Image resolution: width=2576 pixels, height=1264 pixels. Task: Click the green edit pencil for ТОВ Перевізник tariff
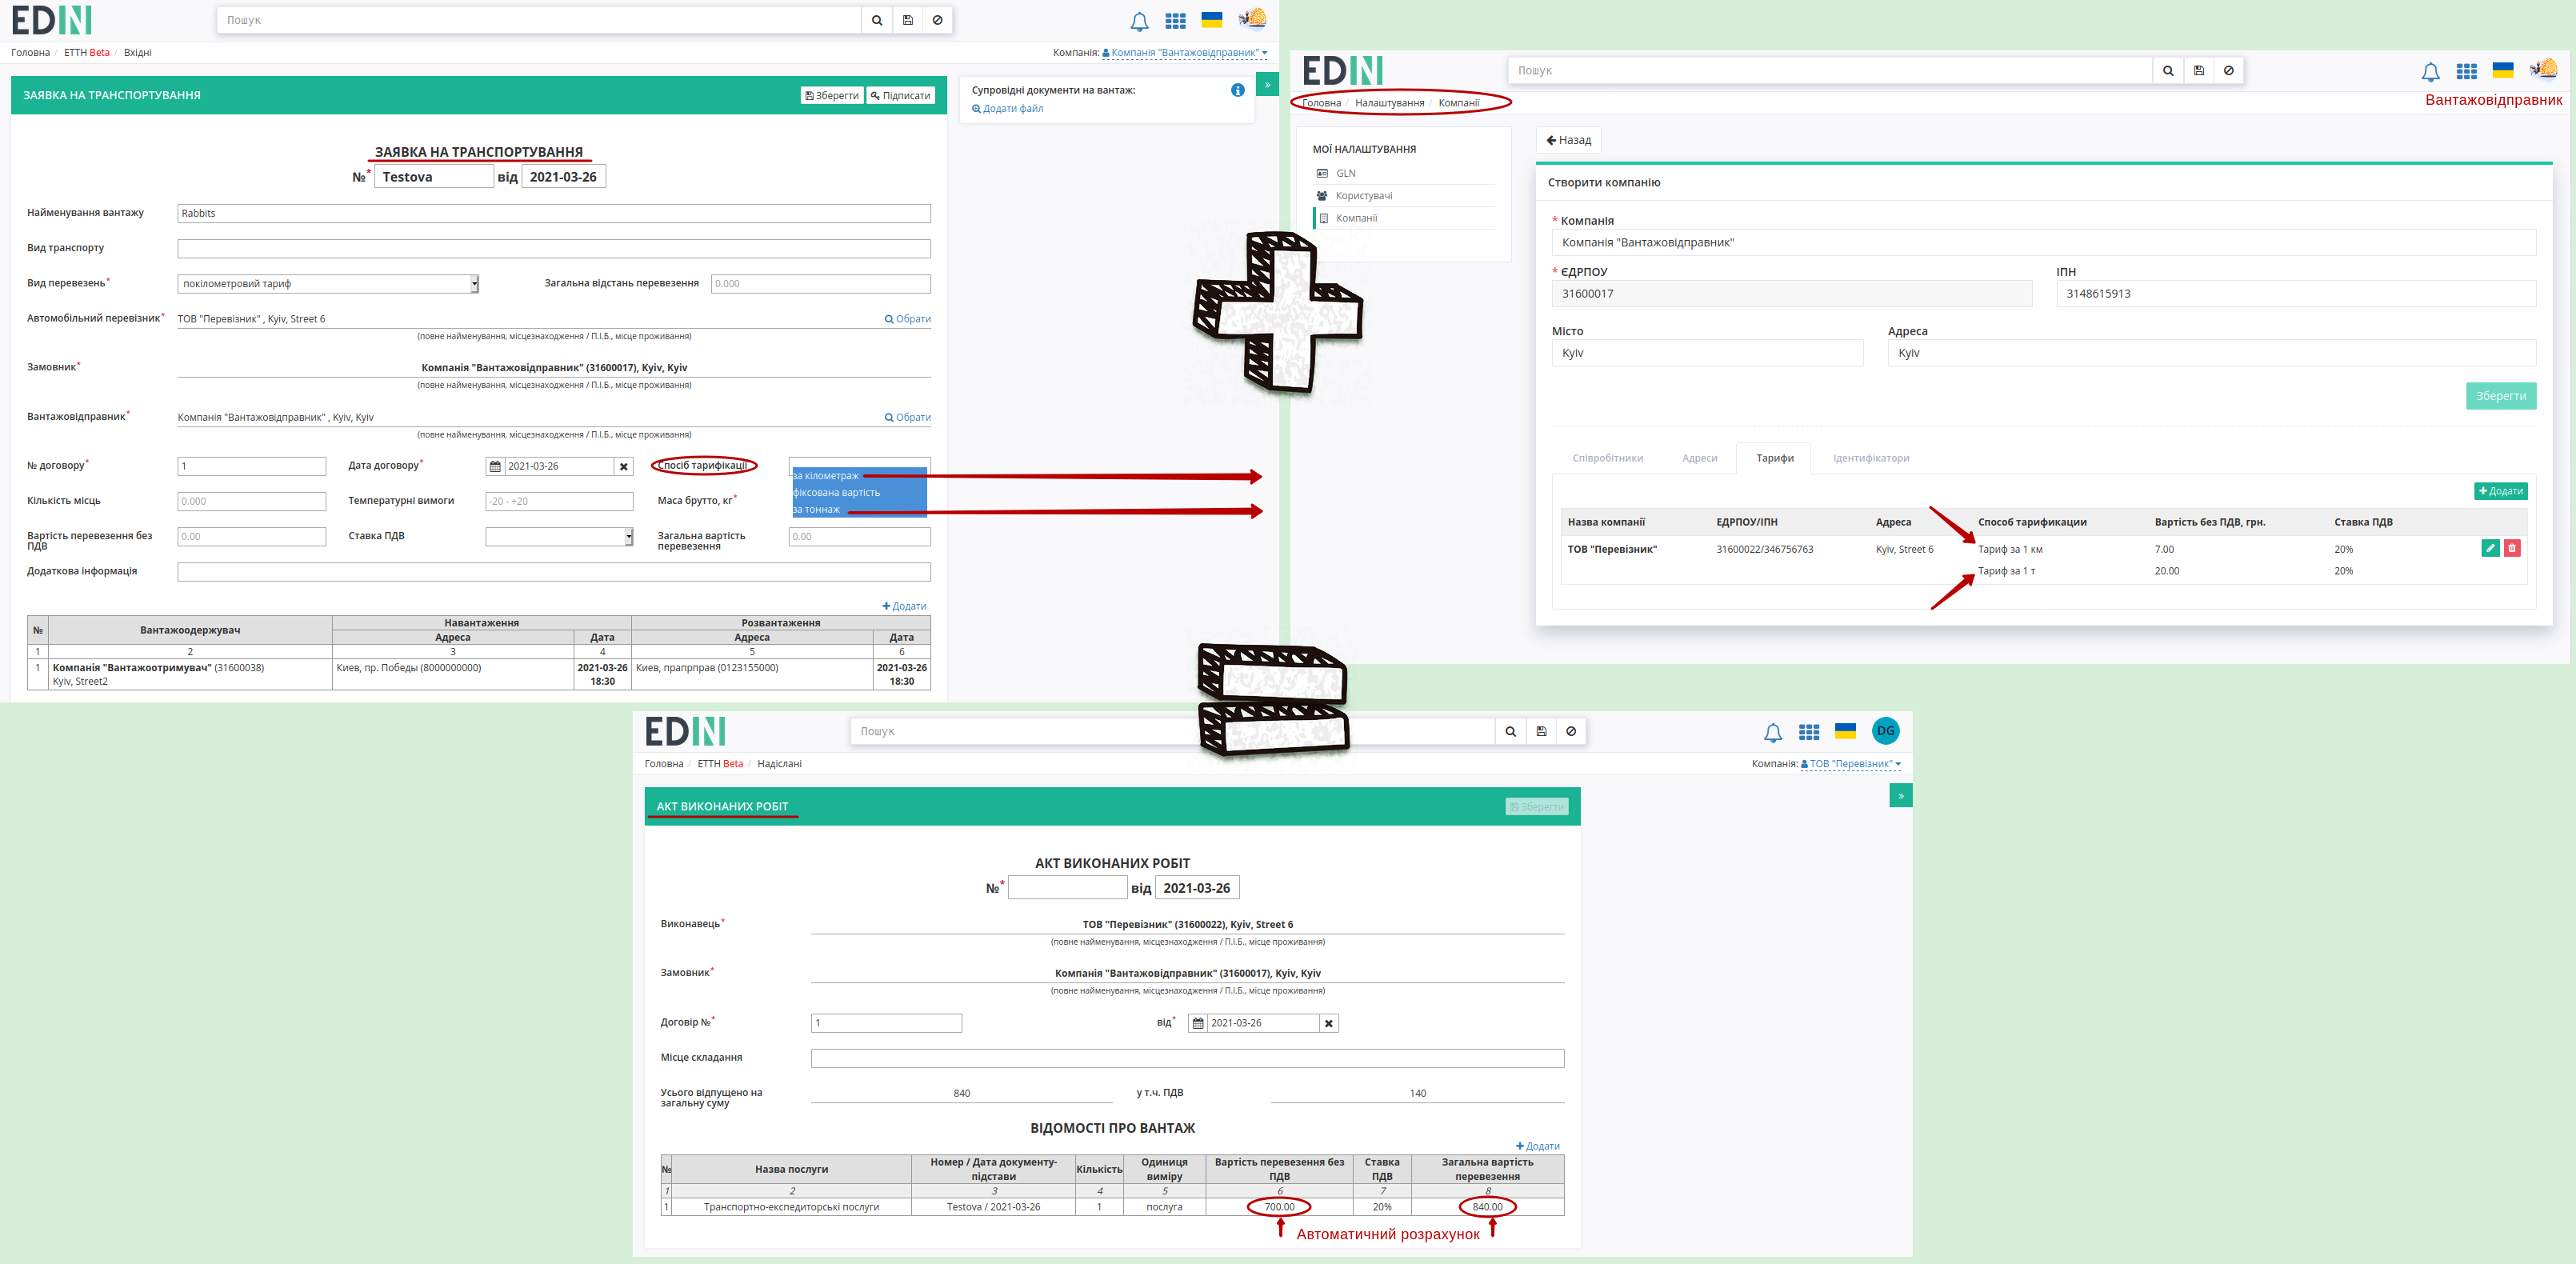[x=2490, y=548]
